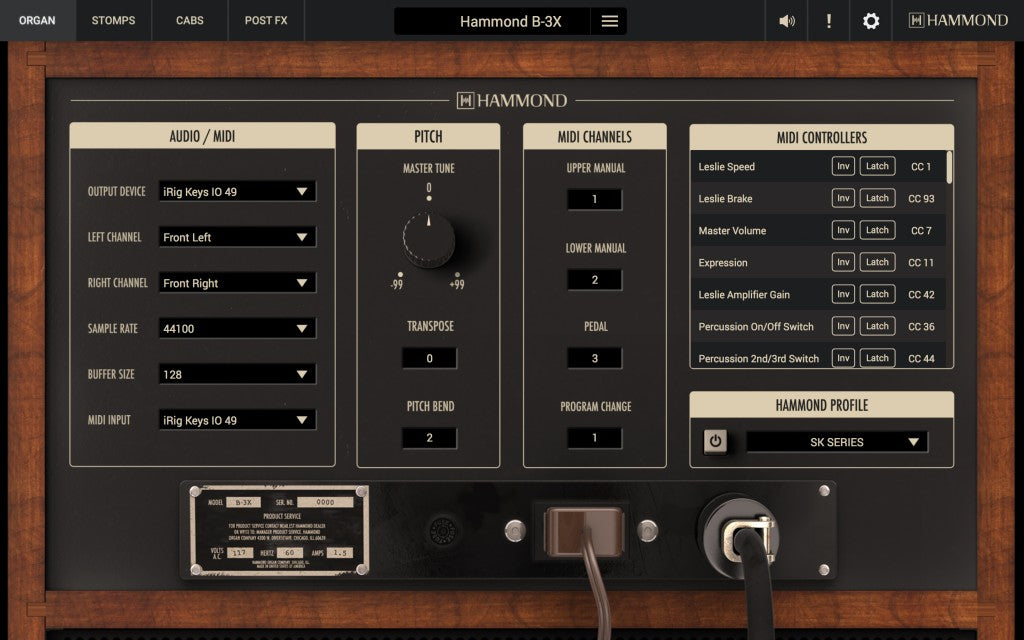Click the B-3X model nameplate
Screen dimensions: 1024x640
[279, 530]
